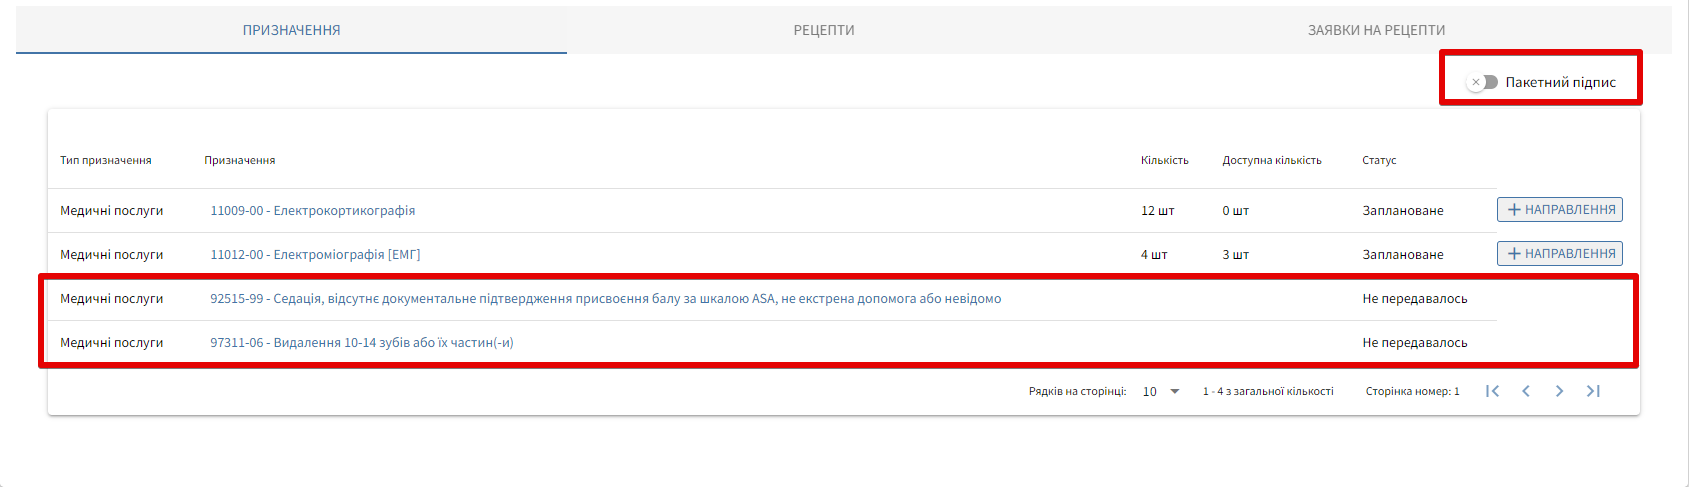
Task: Open rows per page dropdown
Action: pyautogui.click(x=1162, y=391)
